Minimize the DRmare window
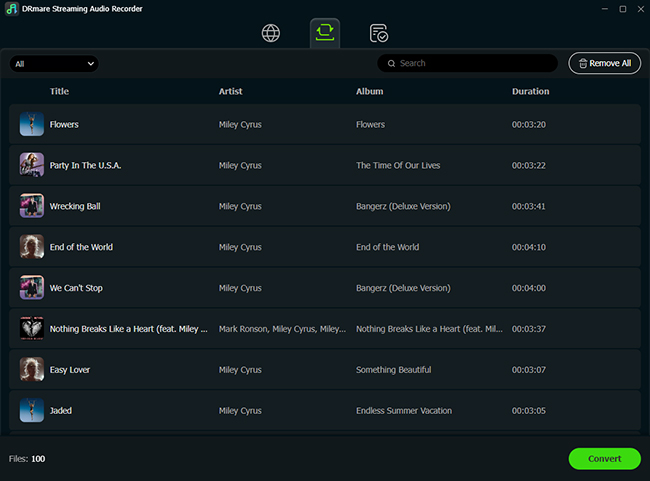This screenshot has height=481, width=650. (605, 9)
